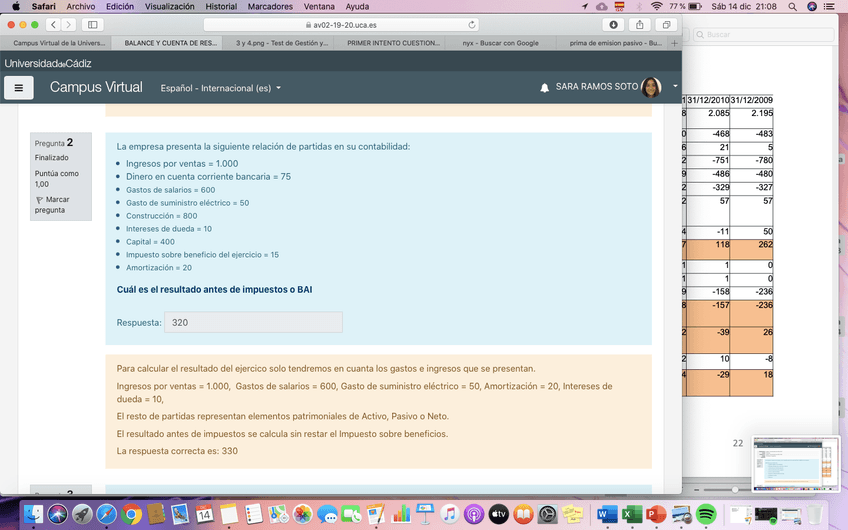This screenshot has width=848, height=530.
Task: Open the Visualización menu
Action: (x=169, y=6)
